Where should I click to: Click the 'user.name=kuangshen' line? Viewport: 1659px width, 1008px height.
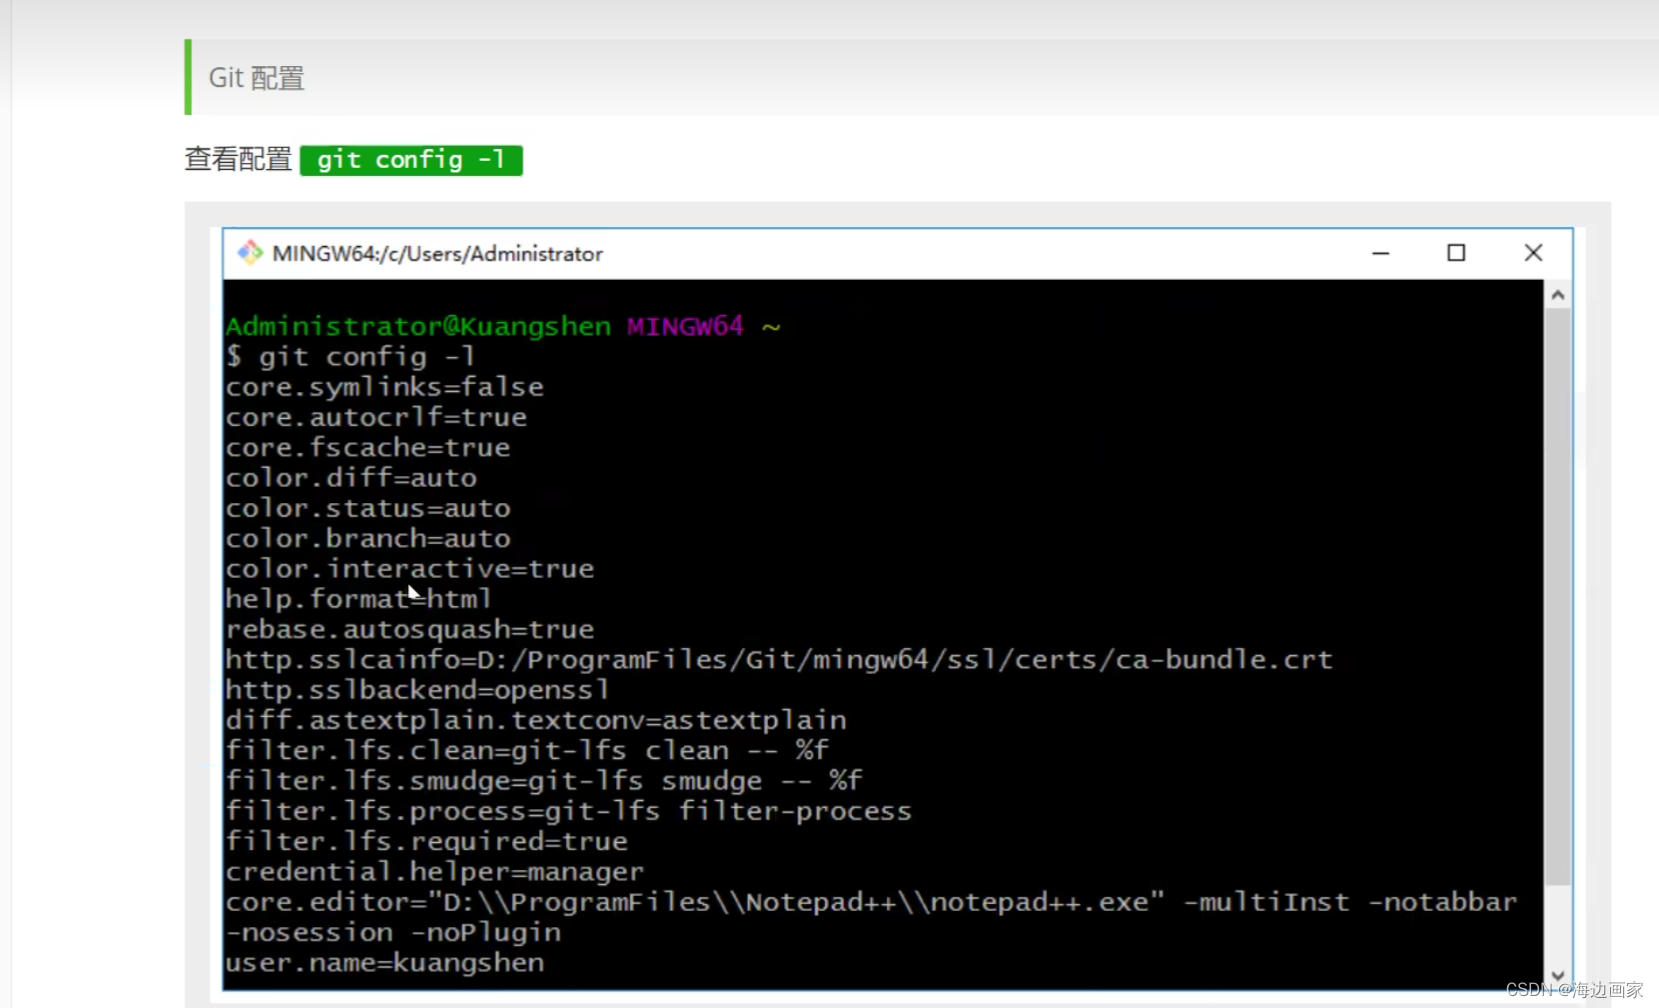[x=385, y=963]
